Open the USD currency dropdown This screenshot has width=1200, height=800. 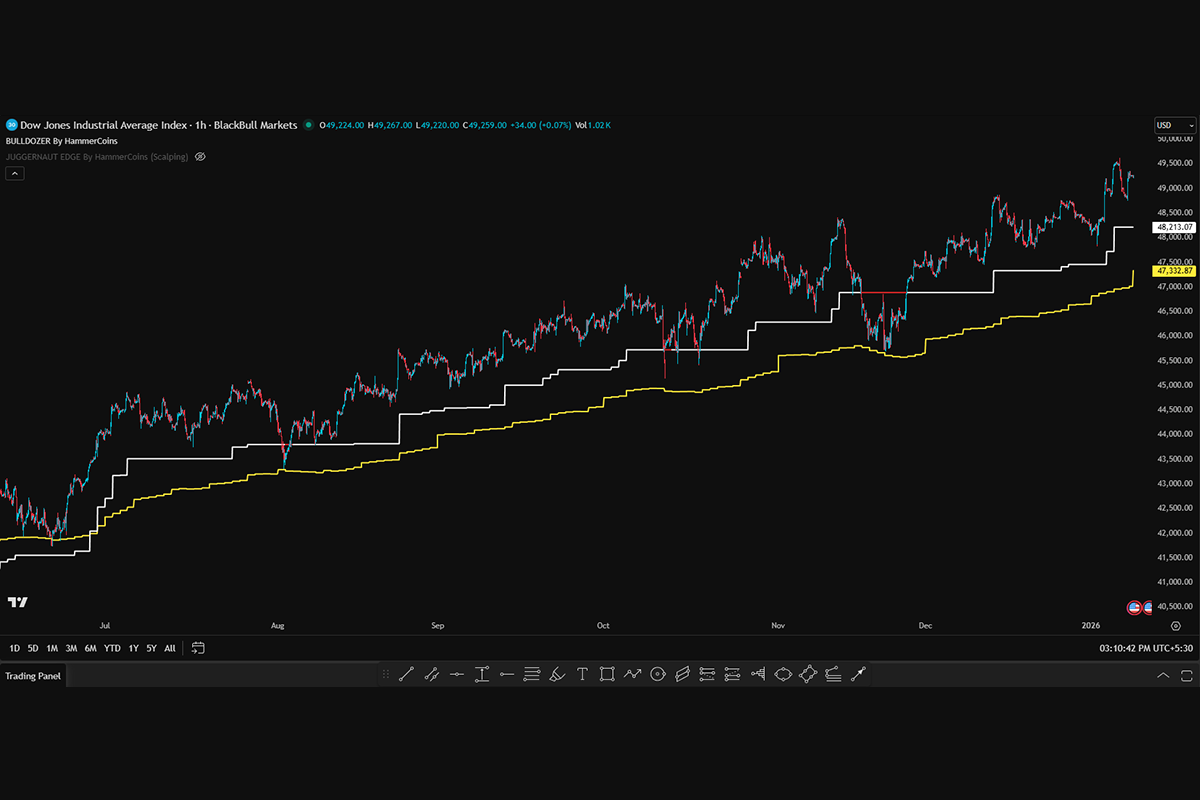(x=1168, y=125)
